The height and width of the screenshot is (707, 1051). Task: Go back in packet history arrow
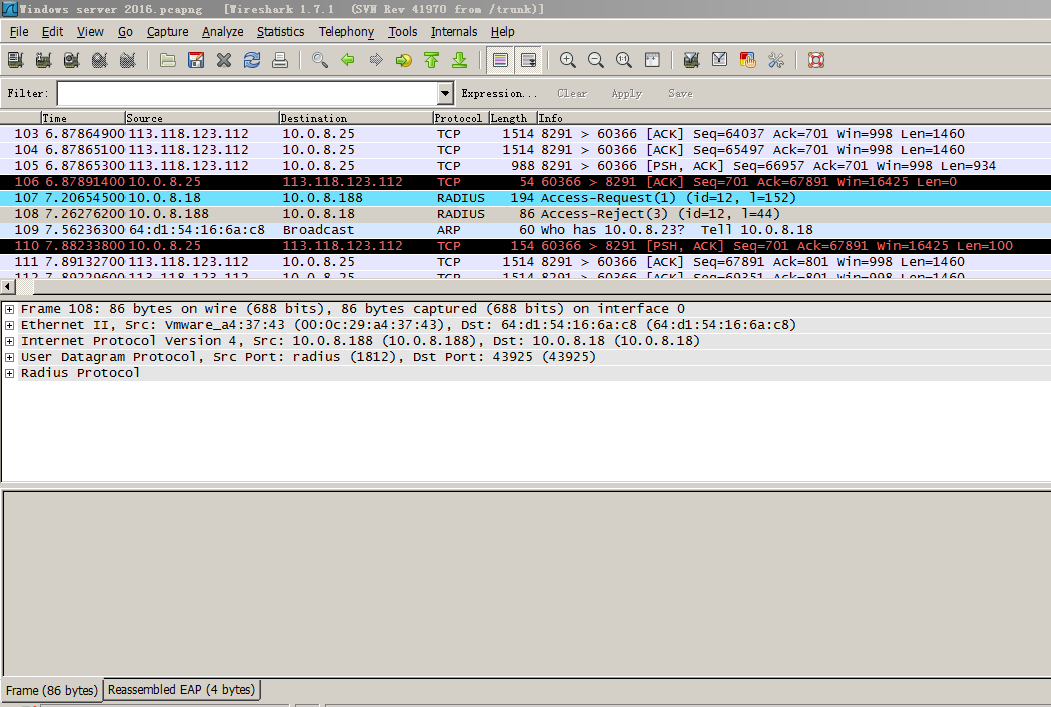pos(348,60)
